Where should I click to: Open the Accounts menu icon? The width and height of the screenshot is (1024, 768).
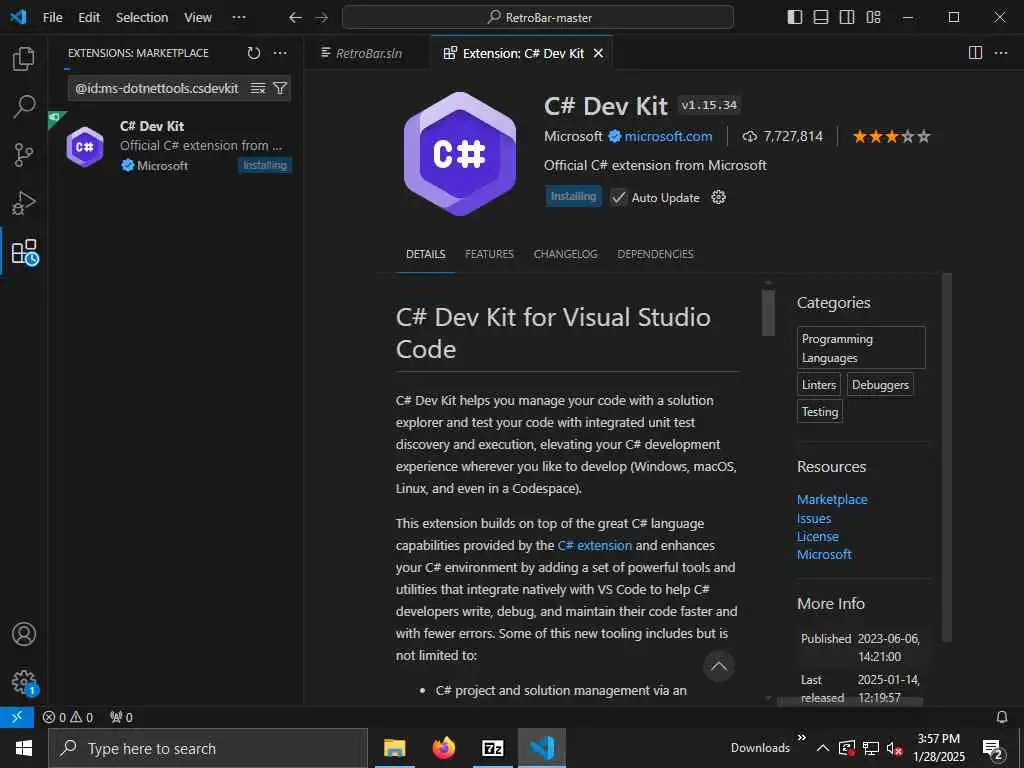[24, 634]
